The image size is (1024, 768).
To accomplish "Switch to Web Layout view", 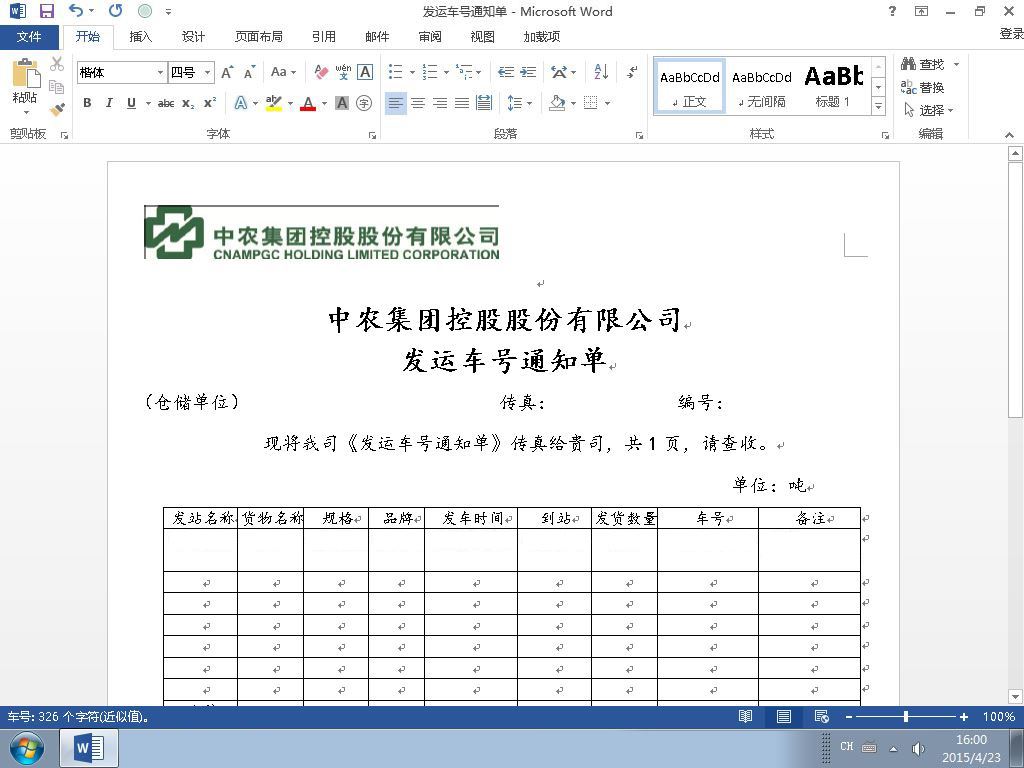I will 822,716.
